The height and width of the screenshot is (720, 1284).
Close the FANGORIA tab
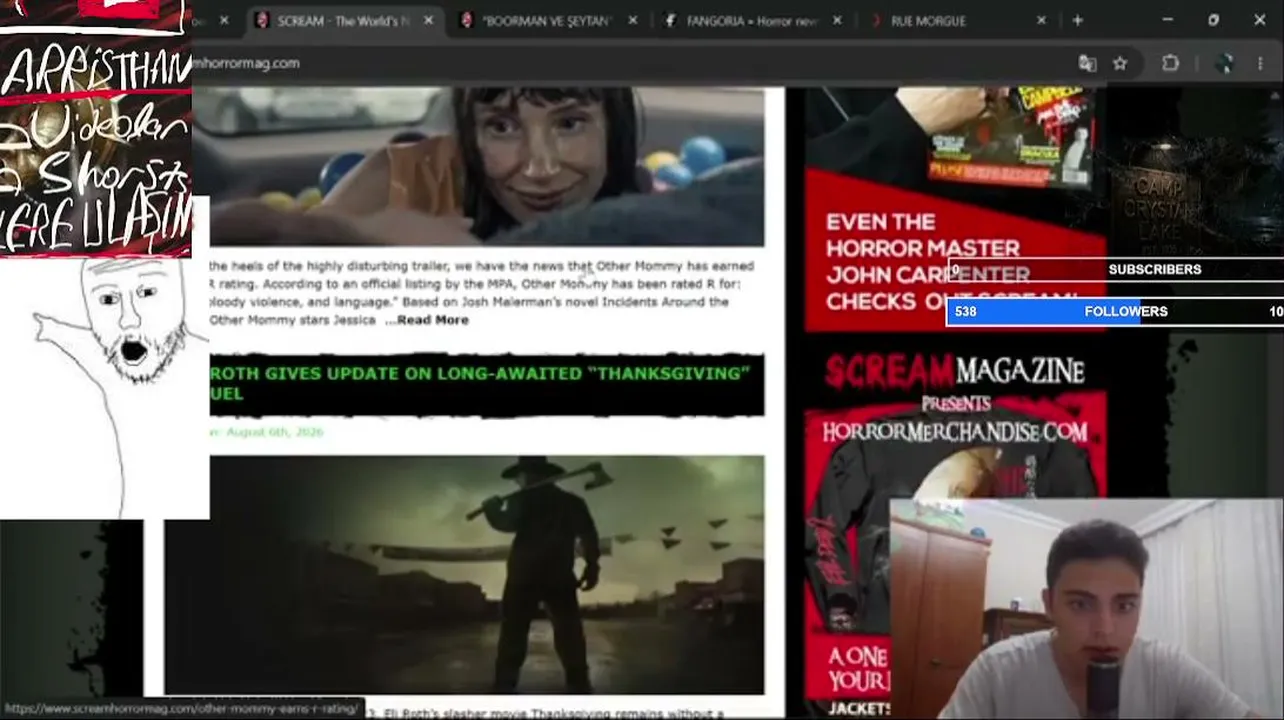tap(837, 20)
